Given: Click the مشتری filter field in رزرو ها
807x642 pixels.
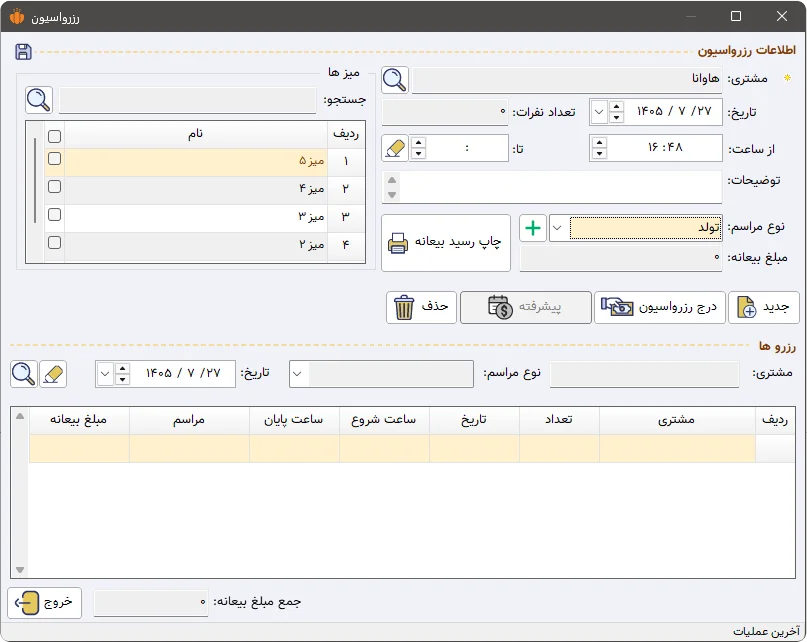Looking at the screenshot, I should coord(644,374).
